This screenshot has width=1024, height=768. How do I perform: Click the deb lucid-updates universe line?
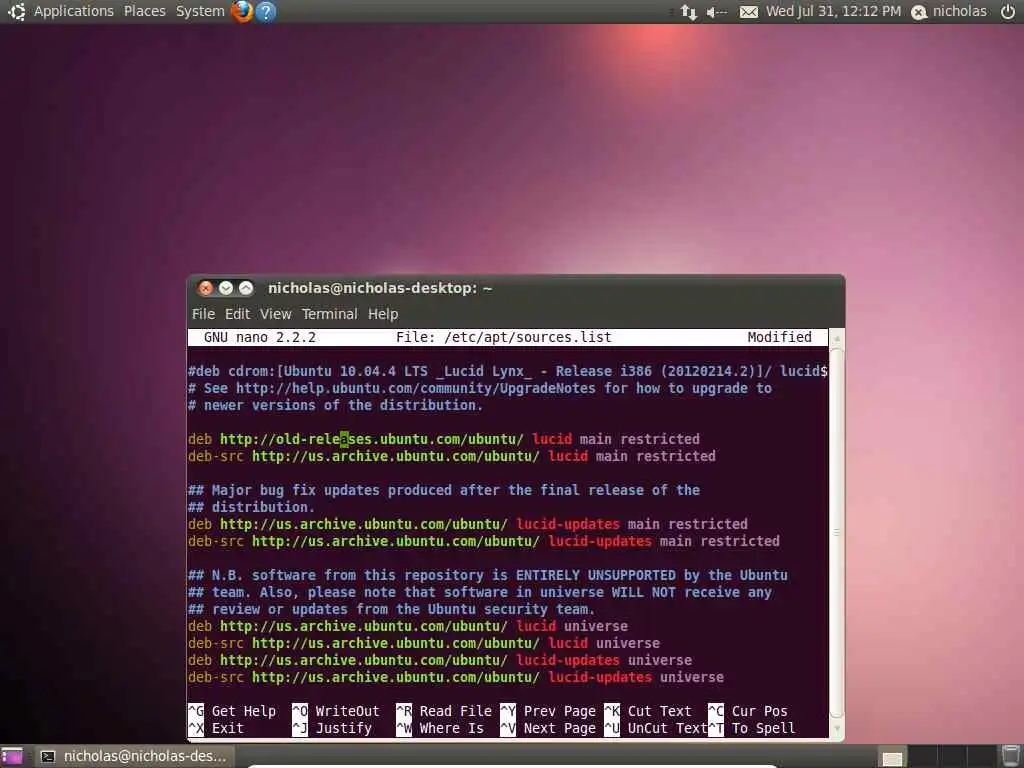coord(440,660)
